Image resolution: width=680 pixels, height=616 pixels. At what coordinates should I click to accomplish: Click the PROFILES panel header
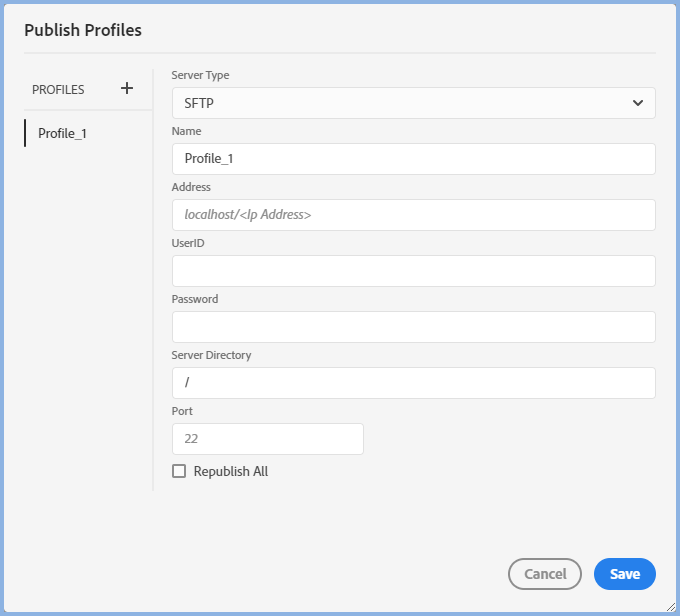tap(58, 89)
